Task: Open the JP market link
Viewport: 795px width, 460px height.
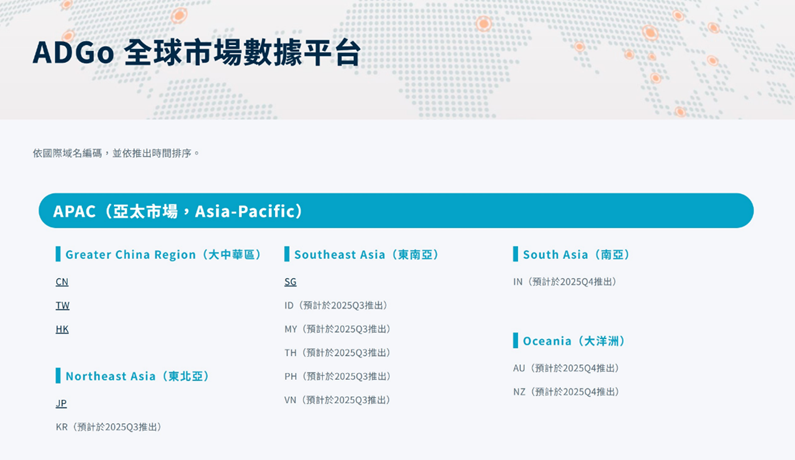Action: (x=61, y=403)
